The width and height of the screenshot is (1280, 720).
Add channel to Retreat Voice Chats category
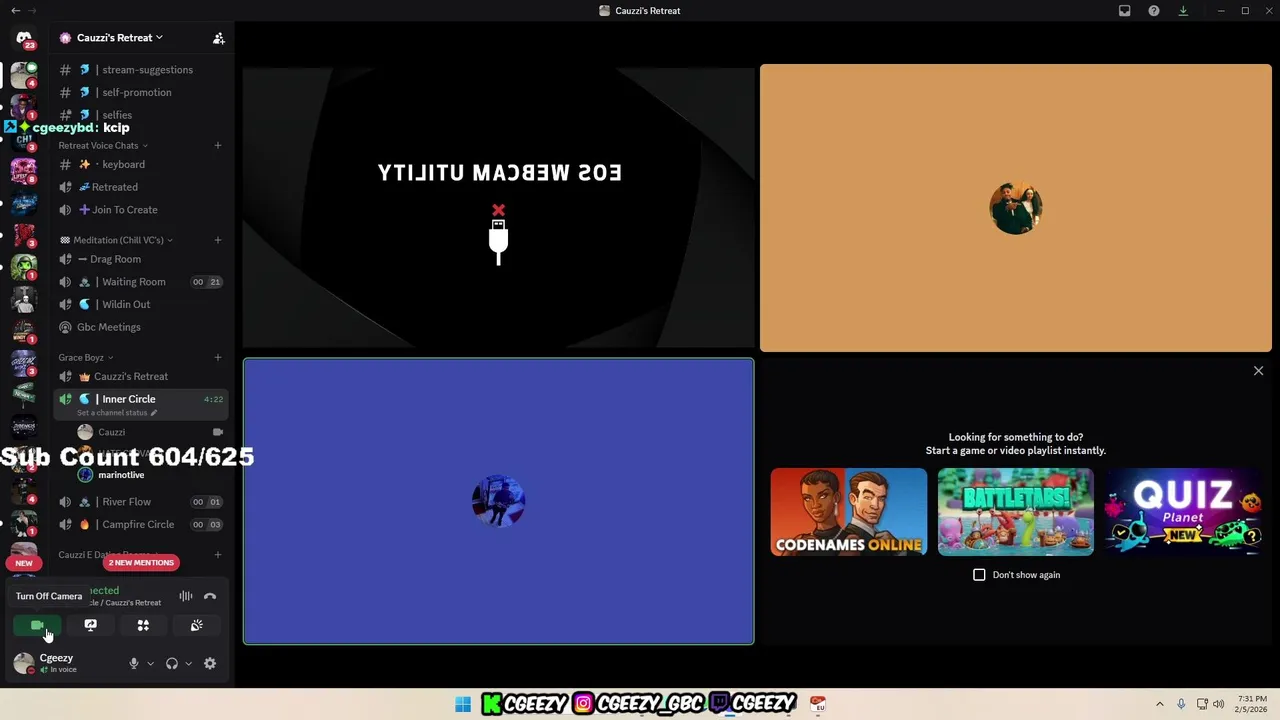point(217,146)
